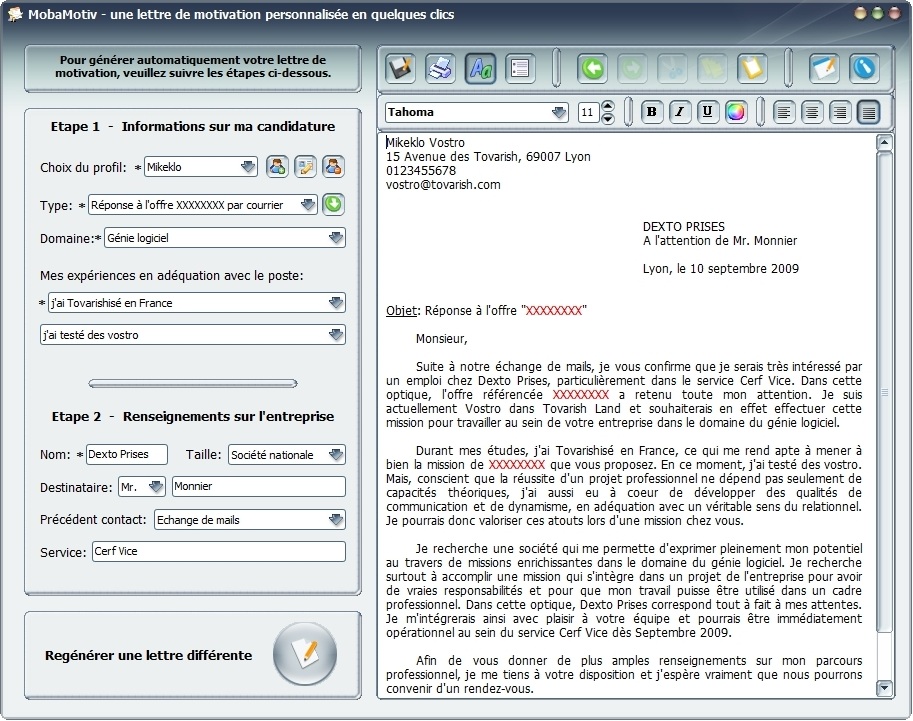Copy text with the duplicate pages icon

point(712,68)
